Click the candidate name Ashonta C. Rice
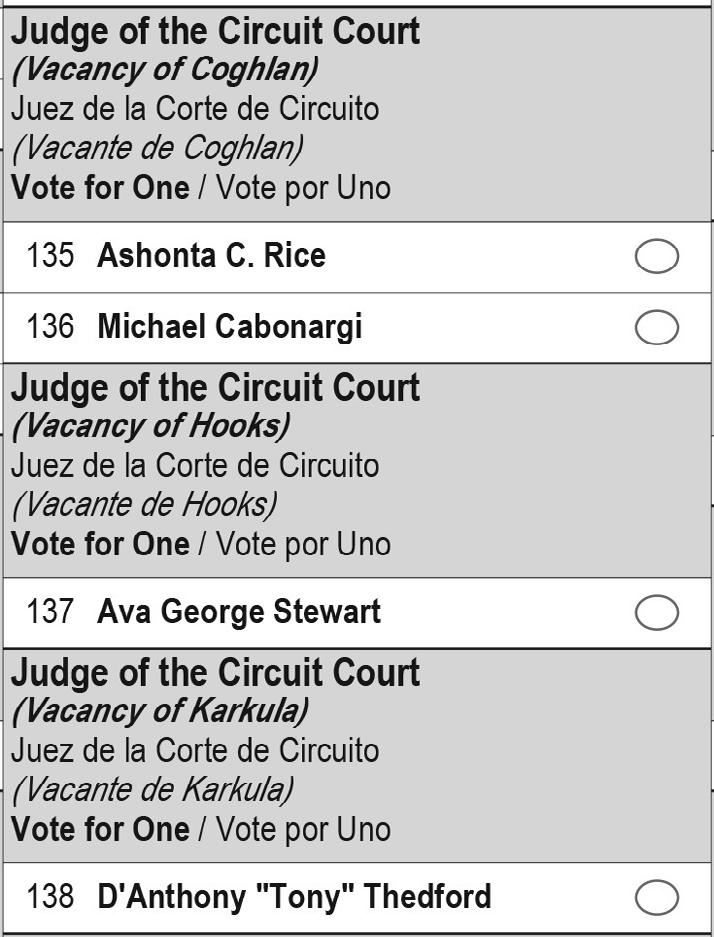This screenshot has width=714, height=937. (x=212, y=256)
